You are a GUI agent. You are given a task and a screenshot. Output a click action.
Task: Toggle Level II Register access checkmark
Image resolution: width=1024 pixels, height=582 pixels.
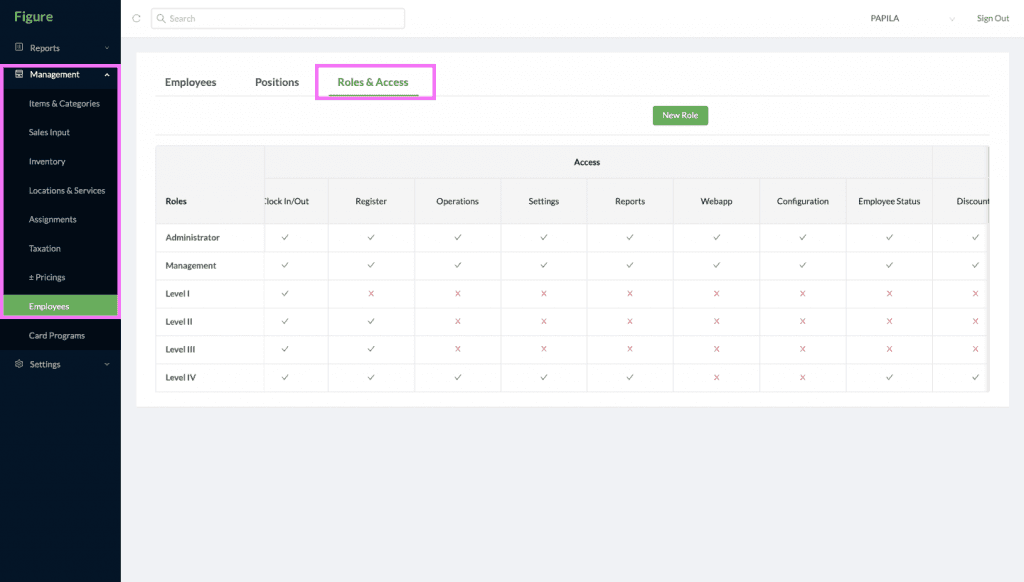coord(371,321)
